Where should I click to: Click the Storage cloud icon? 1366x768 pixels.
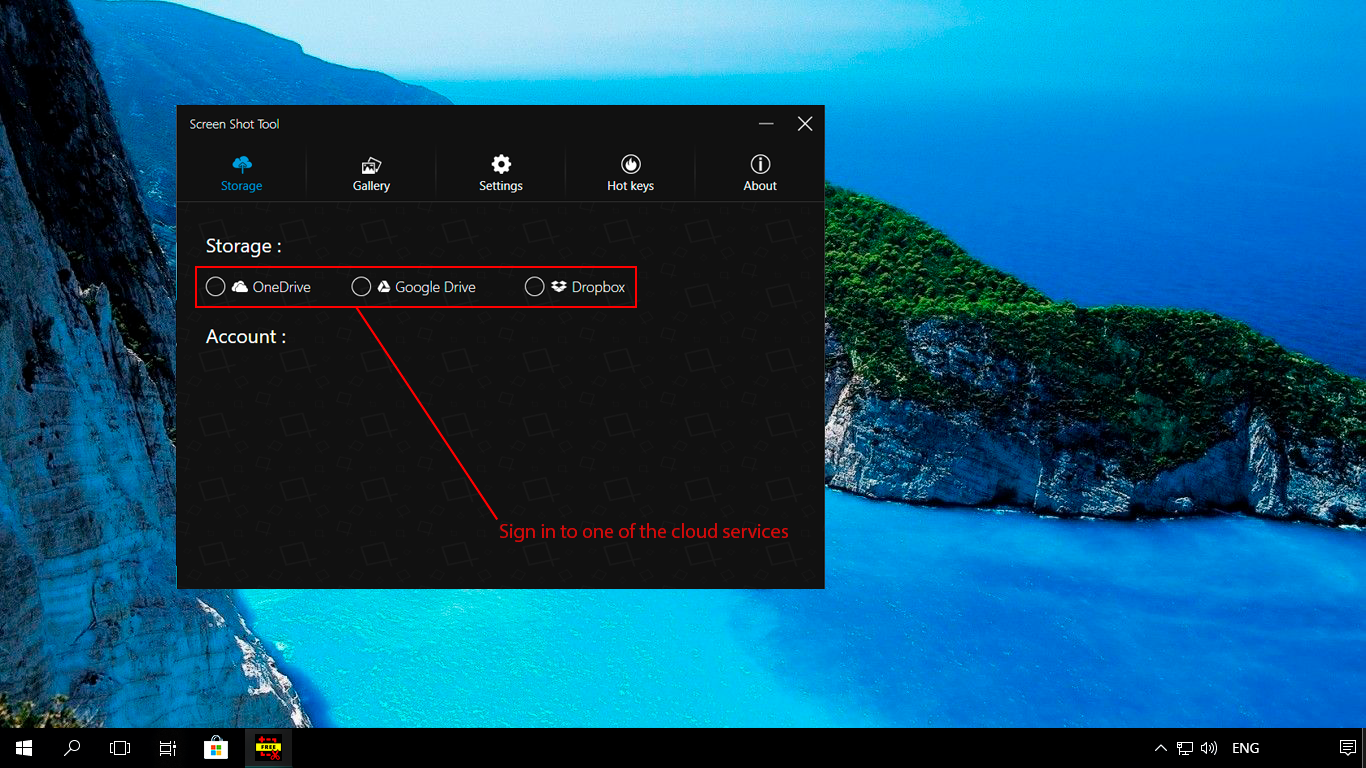241,164
